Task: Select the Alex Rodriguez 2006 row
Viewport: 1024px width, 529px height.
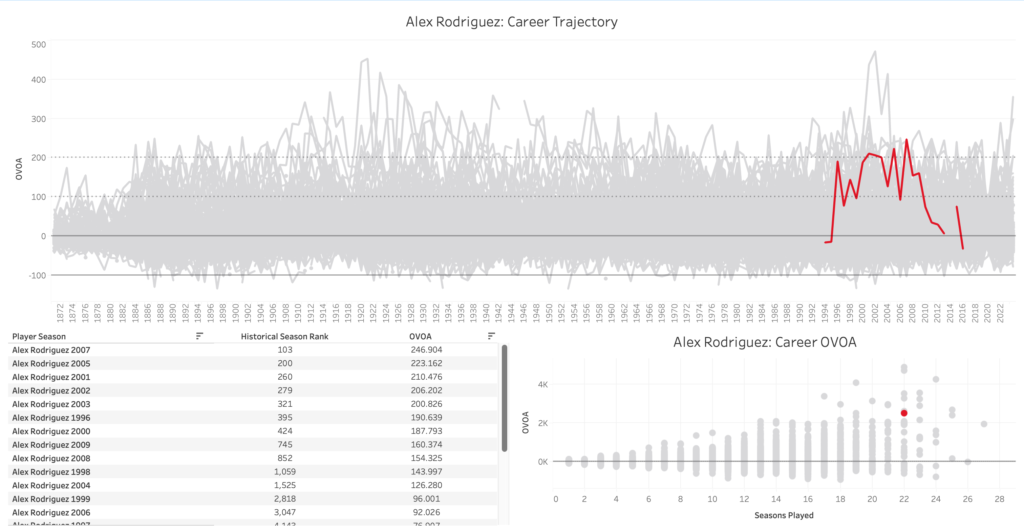Action: pyautogui.click(x=253, y=512)
